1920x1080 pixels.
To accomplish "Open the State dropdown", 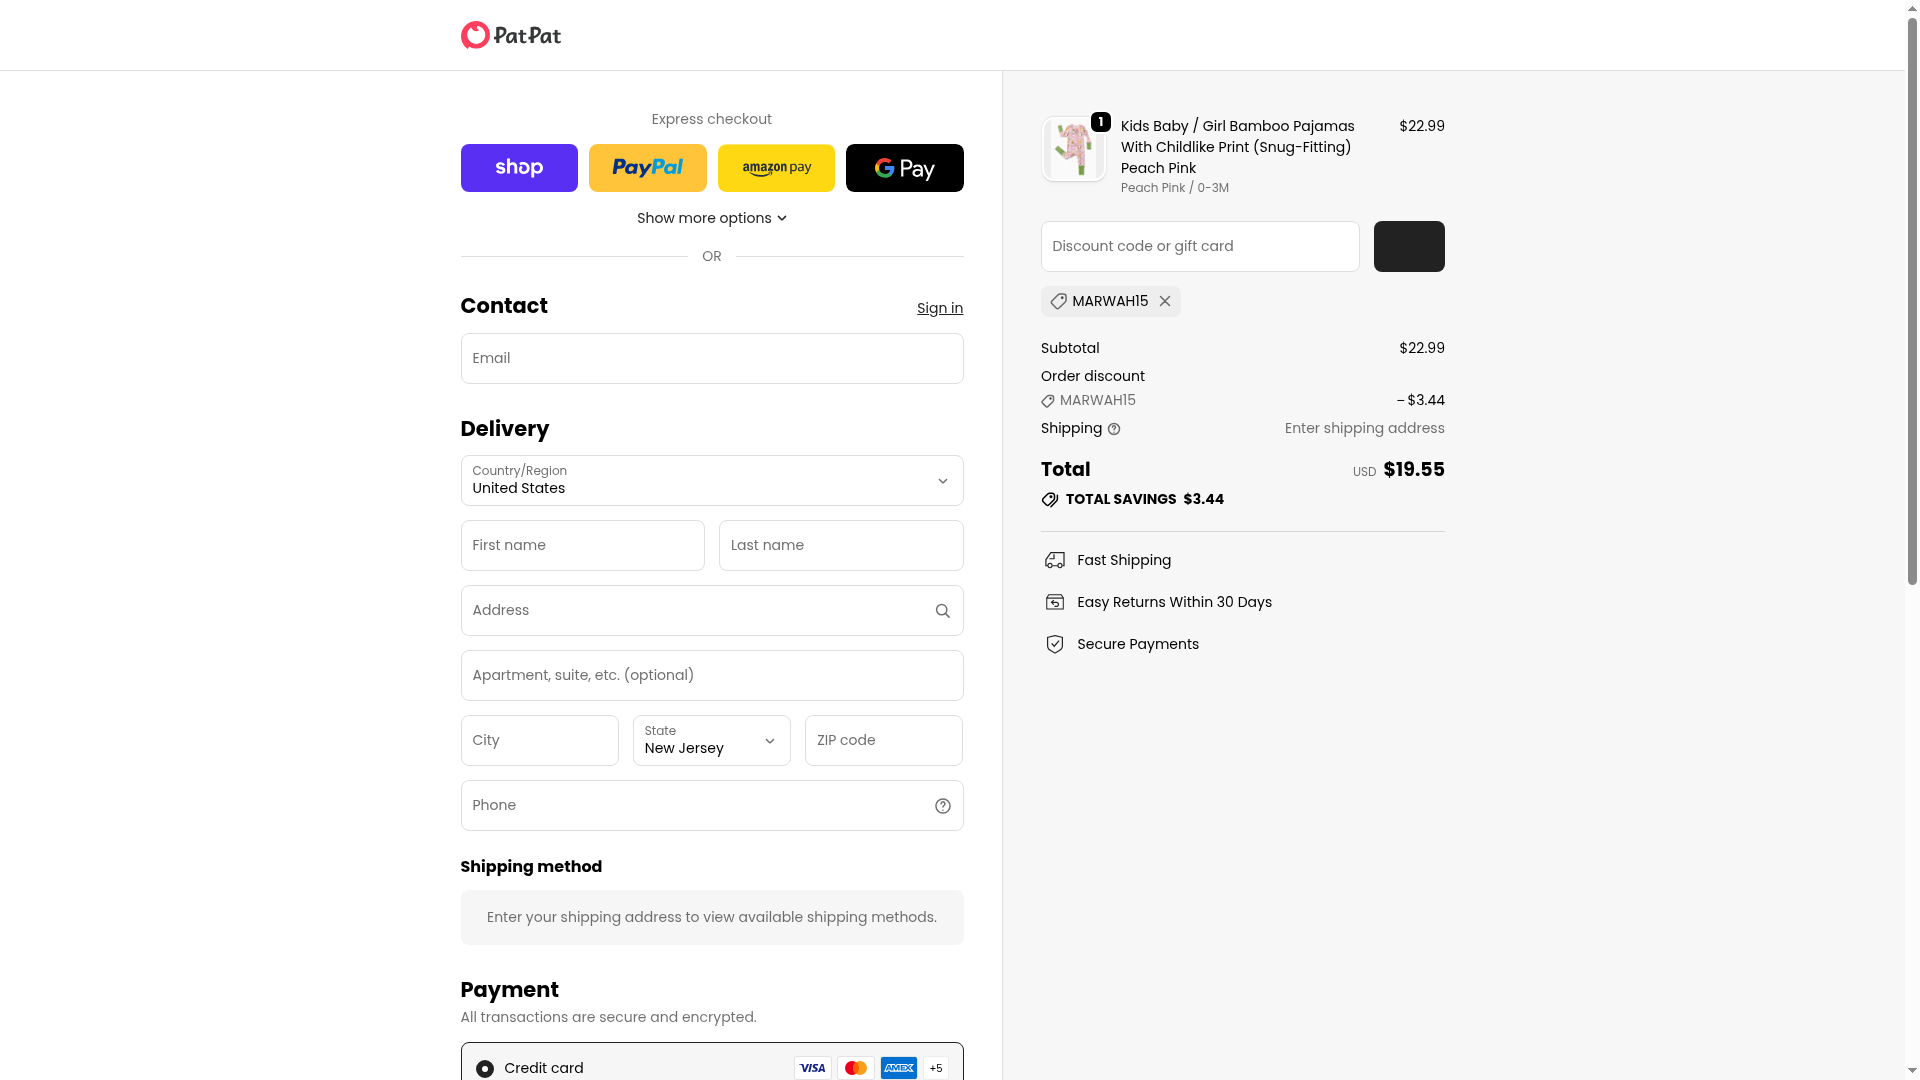I will pos(711,741).
